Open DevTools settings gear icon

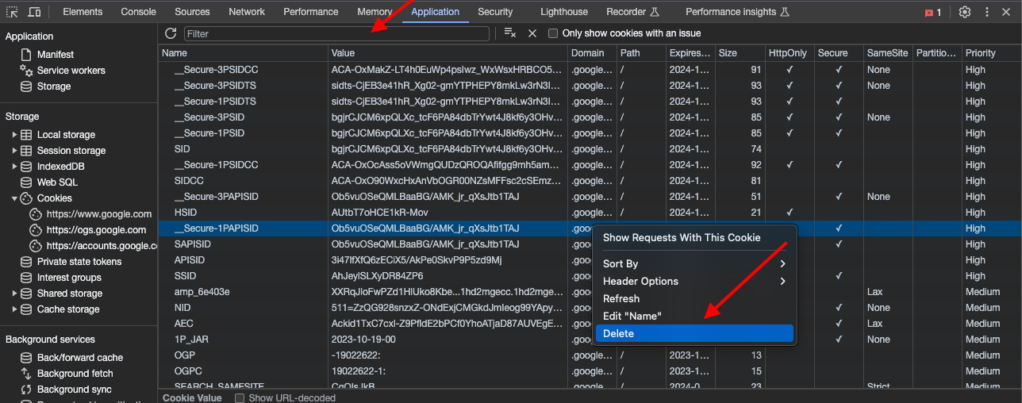(965, 12)
